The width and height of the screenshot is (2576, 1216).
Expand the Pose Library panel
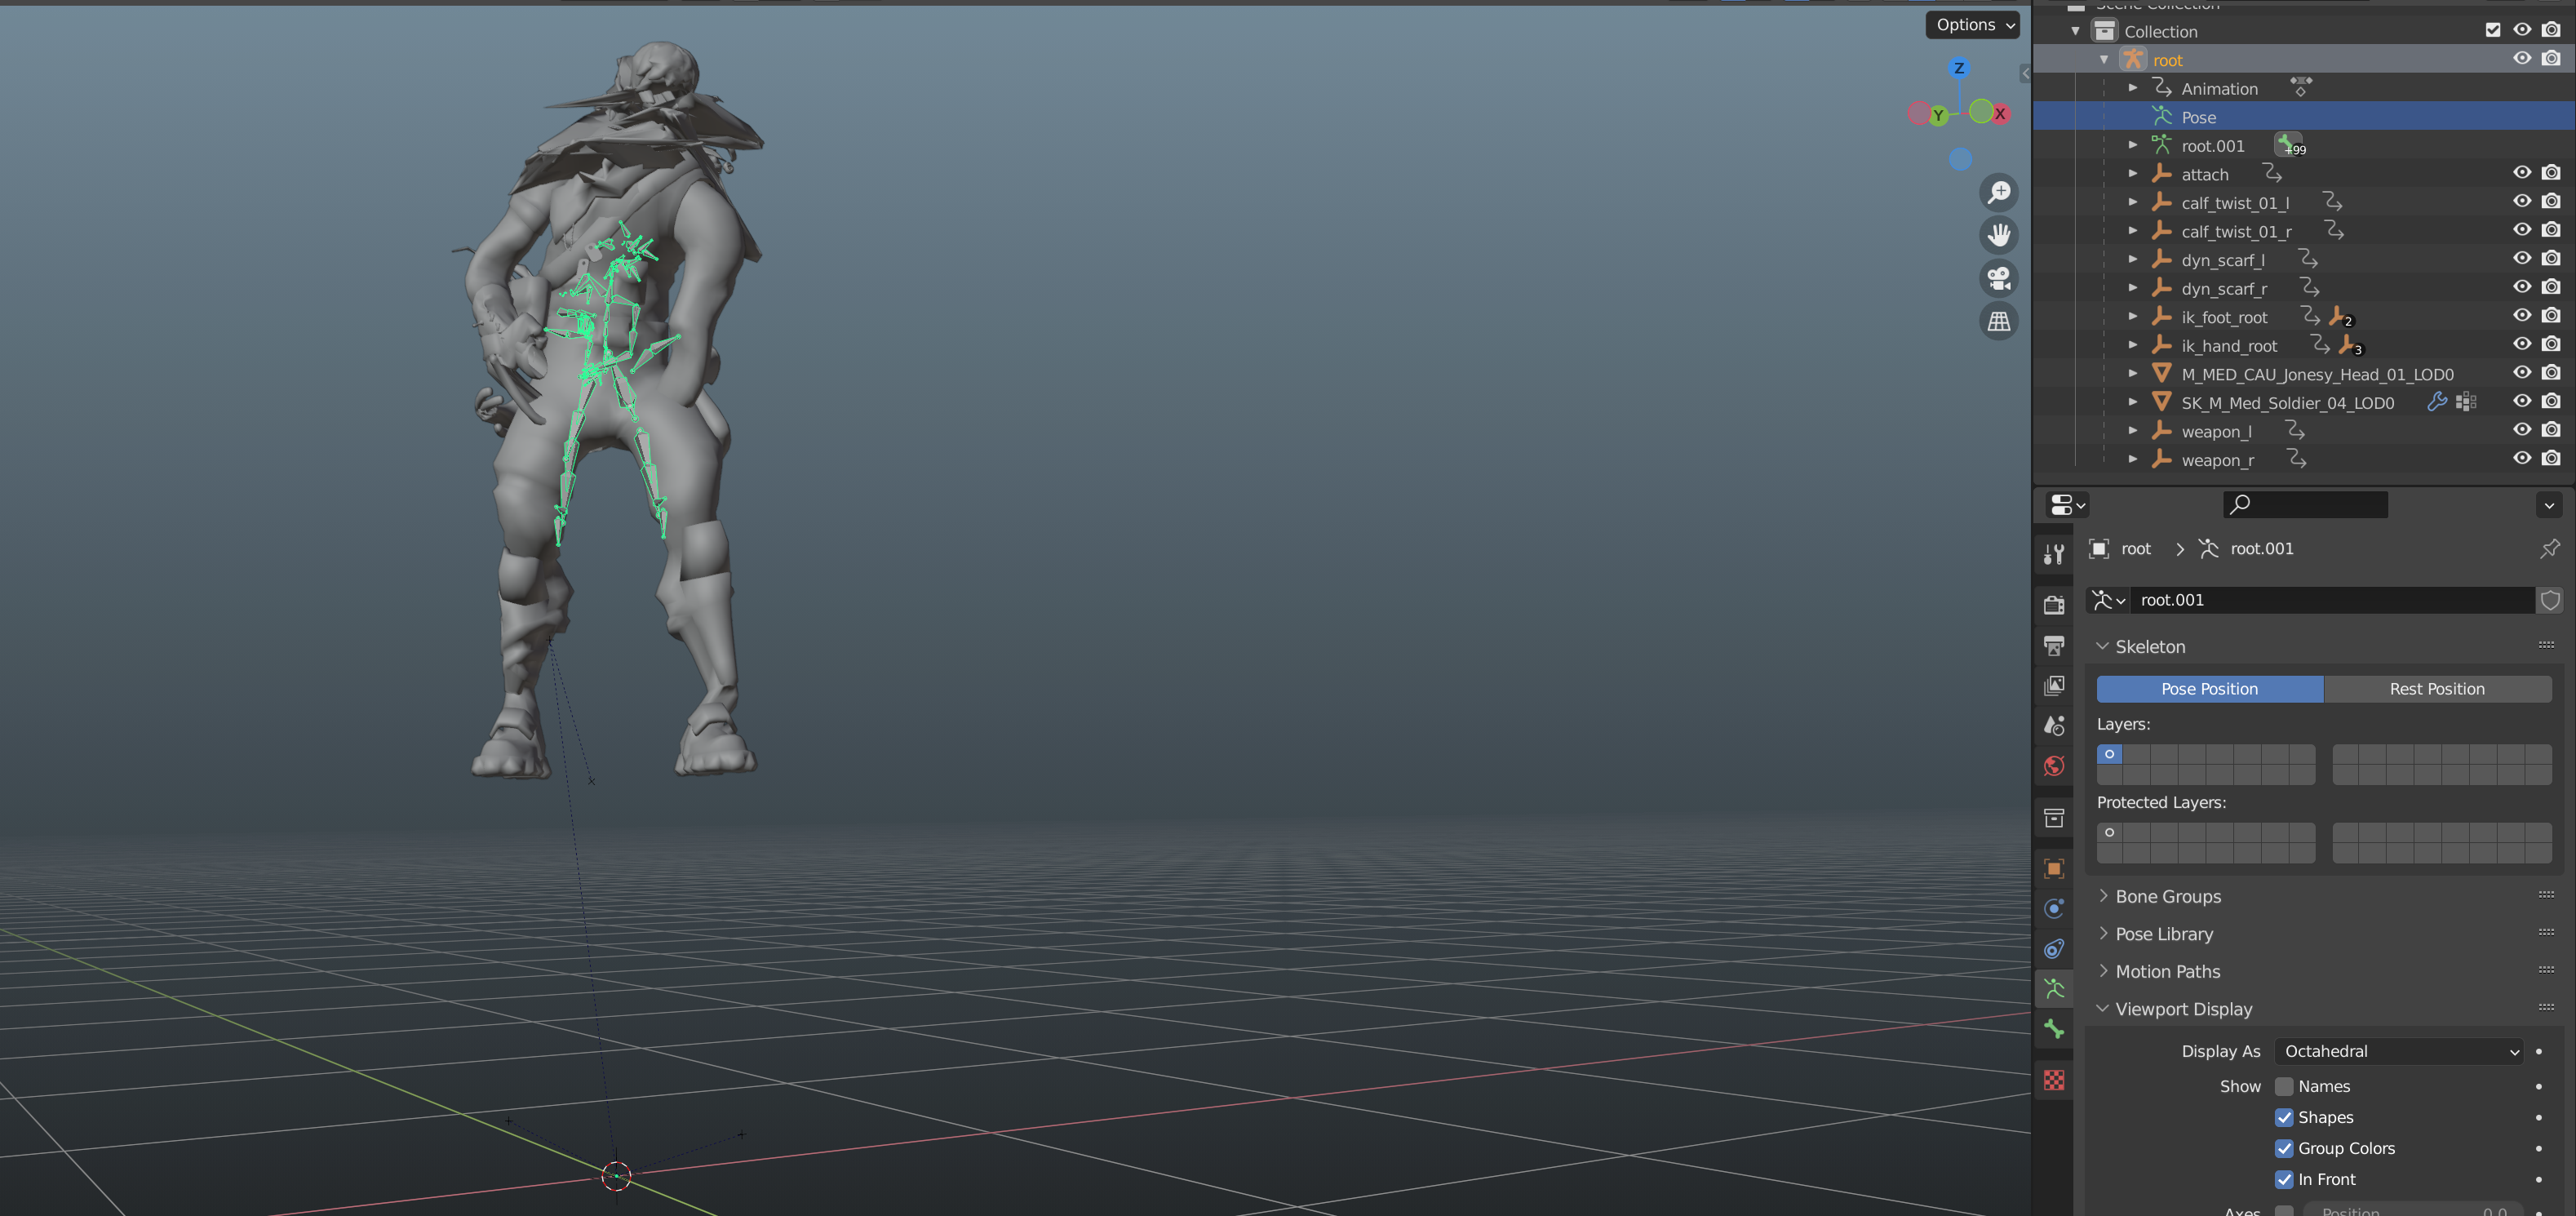pos(2164,934)
